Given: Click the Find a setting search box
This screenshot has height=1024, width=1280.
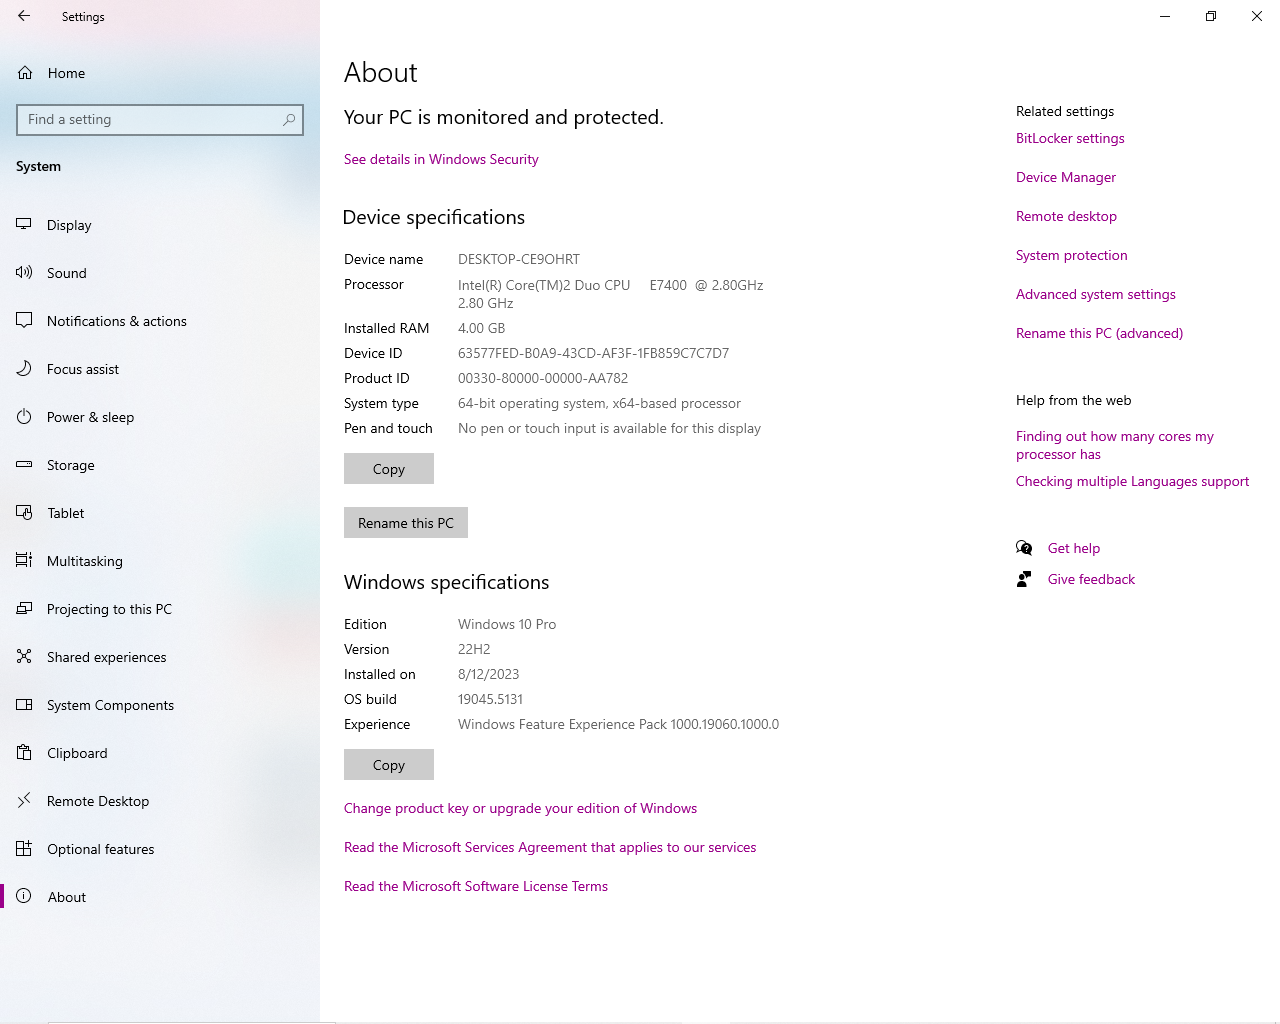Looking at the screenshot, I should (x=160, y=120).
